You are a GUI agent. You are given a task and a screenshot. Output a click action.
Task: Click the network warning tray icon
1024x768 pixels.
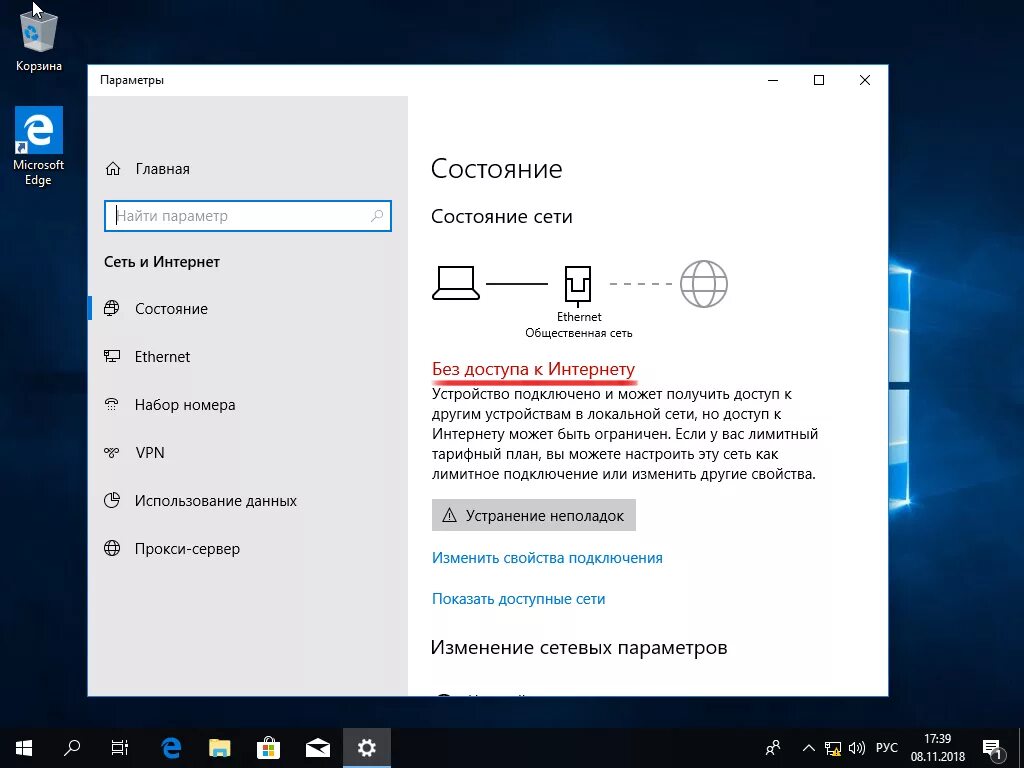pos(833,748)
